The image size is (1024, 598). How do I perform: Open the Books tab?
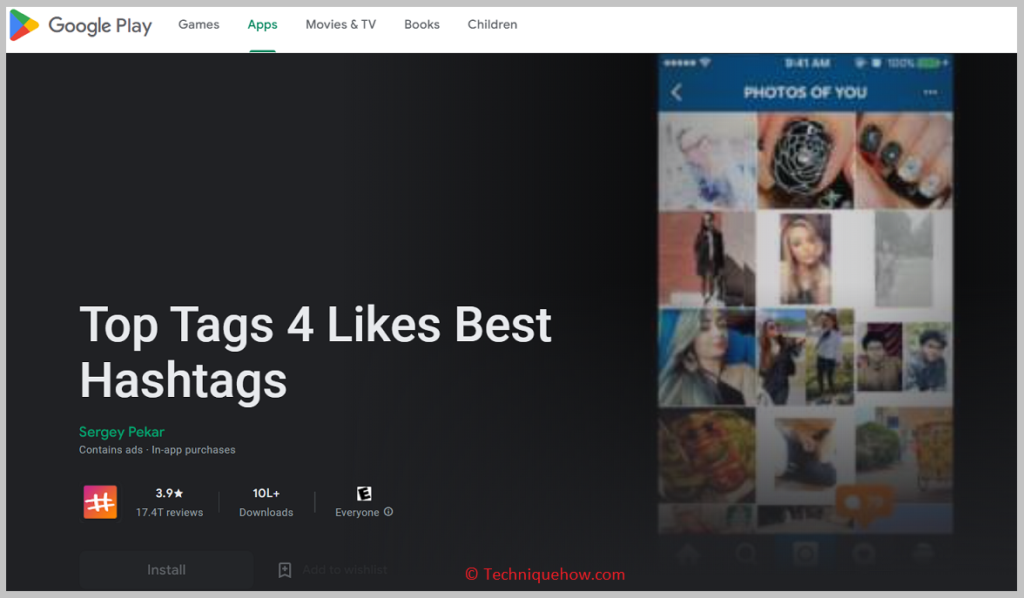coord(422,25)
